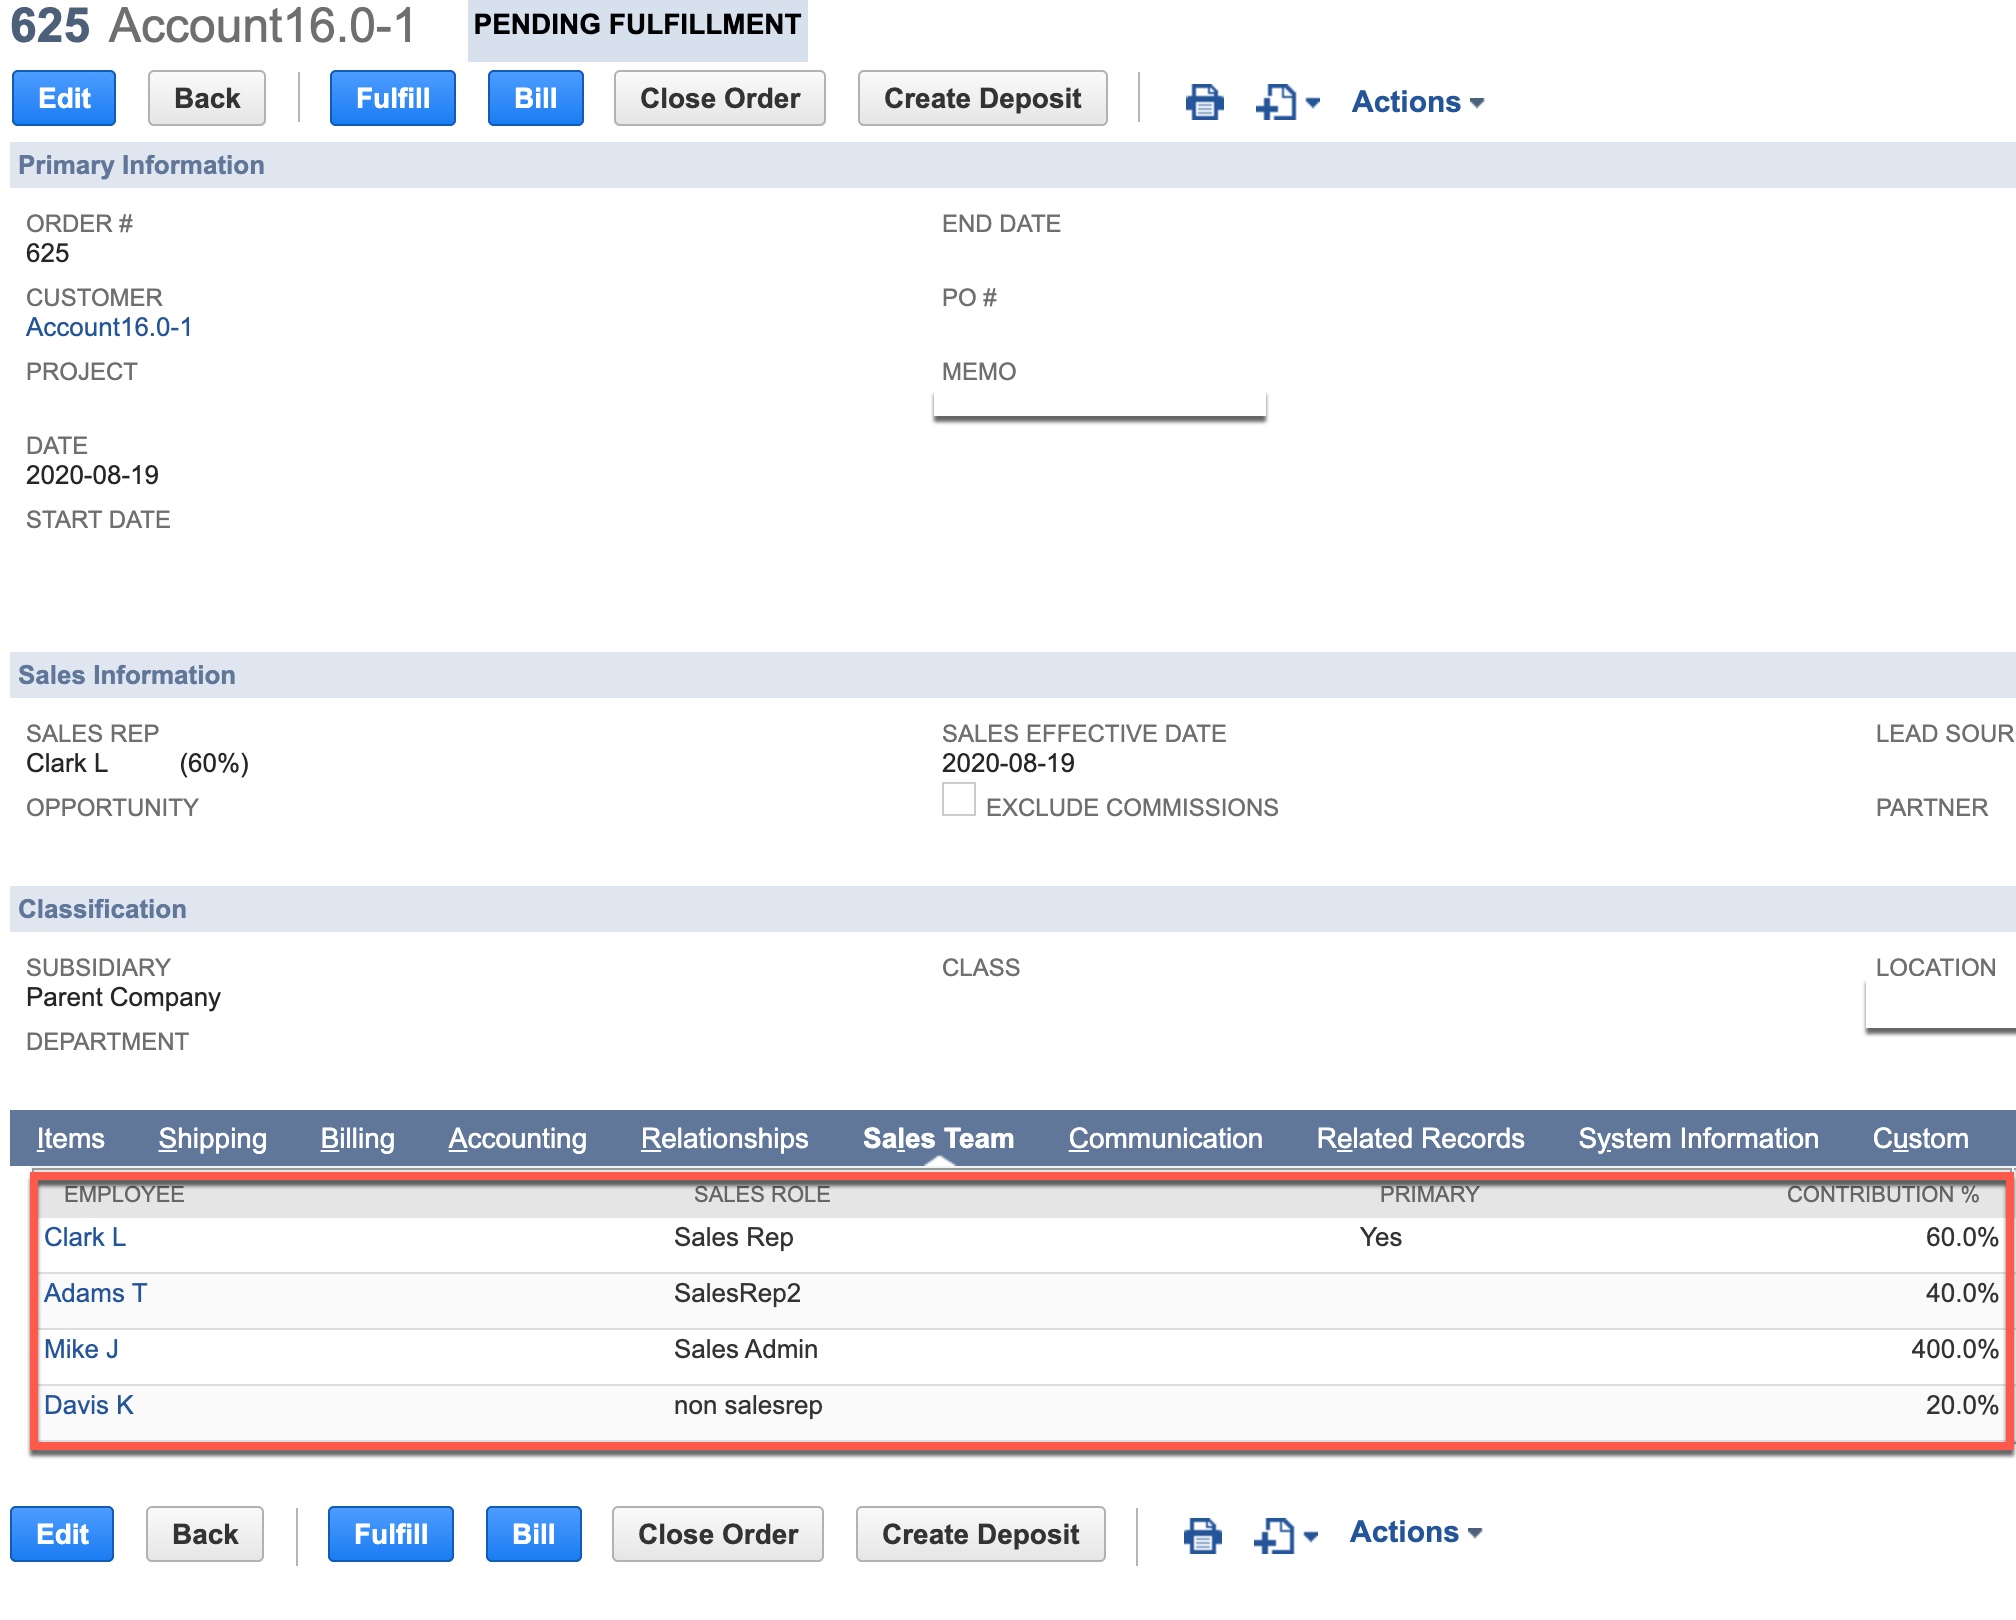Select the 60.0% contribution value

point(1962,1237)
